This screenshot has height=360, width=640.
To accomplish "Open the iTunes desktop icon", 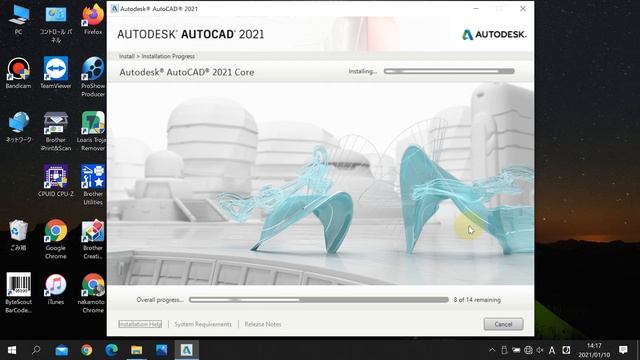I will tap(56, 289).
